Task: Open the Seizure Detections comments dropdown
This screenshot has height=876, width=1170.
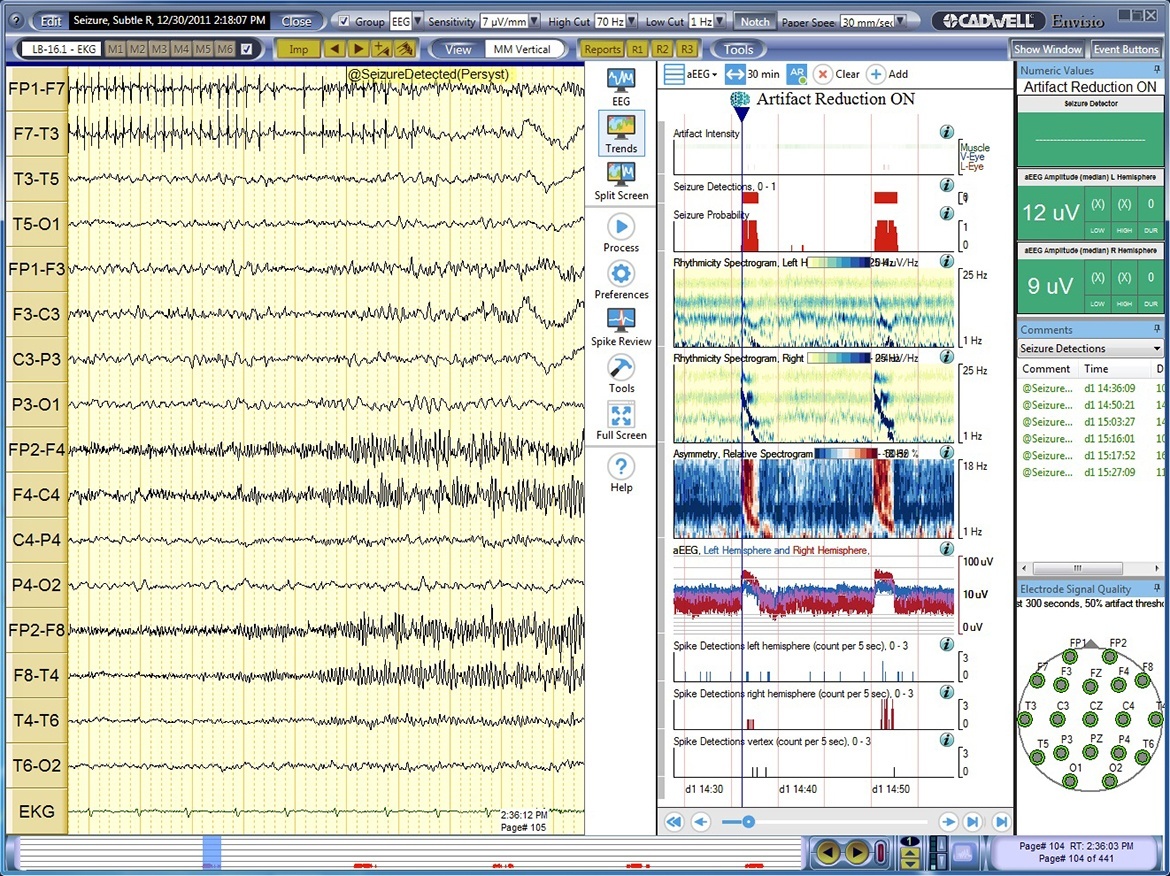Action: click(x=1090, y=348)
